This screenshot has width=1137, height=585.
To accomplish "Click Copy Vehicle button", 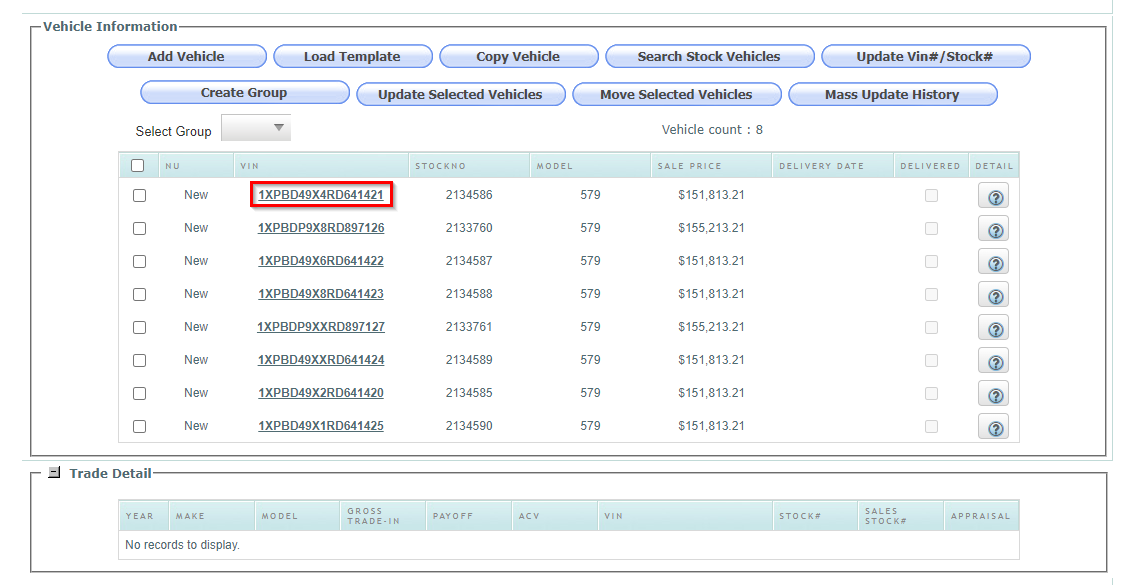I will tap(518, 57).
